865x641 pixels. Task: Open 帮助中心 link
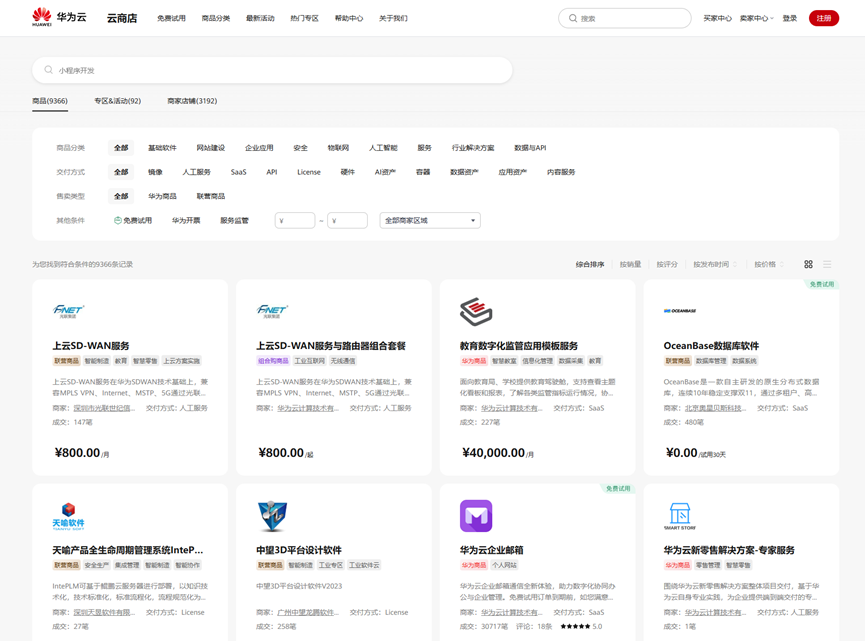point(349,18)
